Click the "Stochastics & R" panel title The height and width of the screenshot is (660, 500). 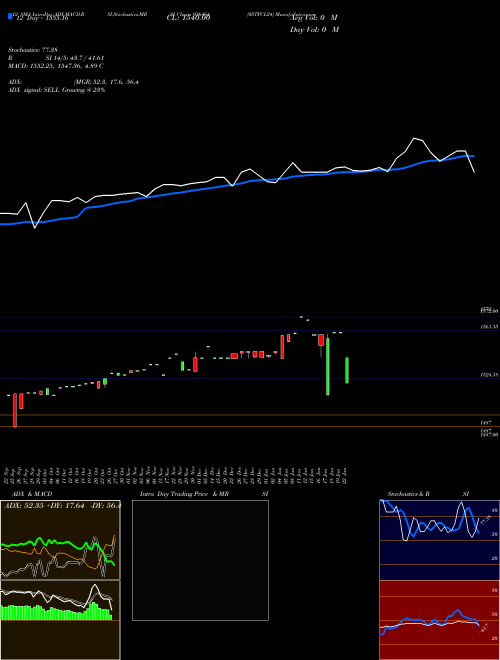point(409,494)
